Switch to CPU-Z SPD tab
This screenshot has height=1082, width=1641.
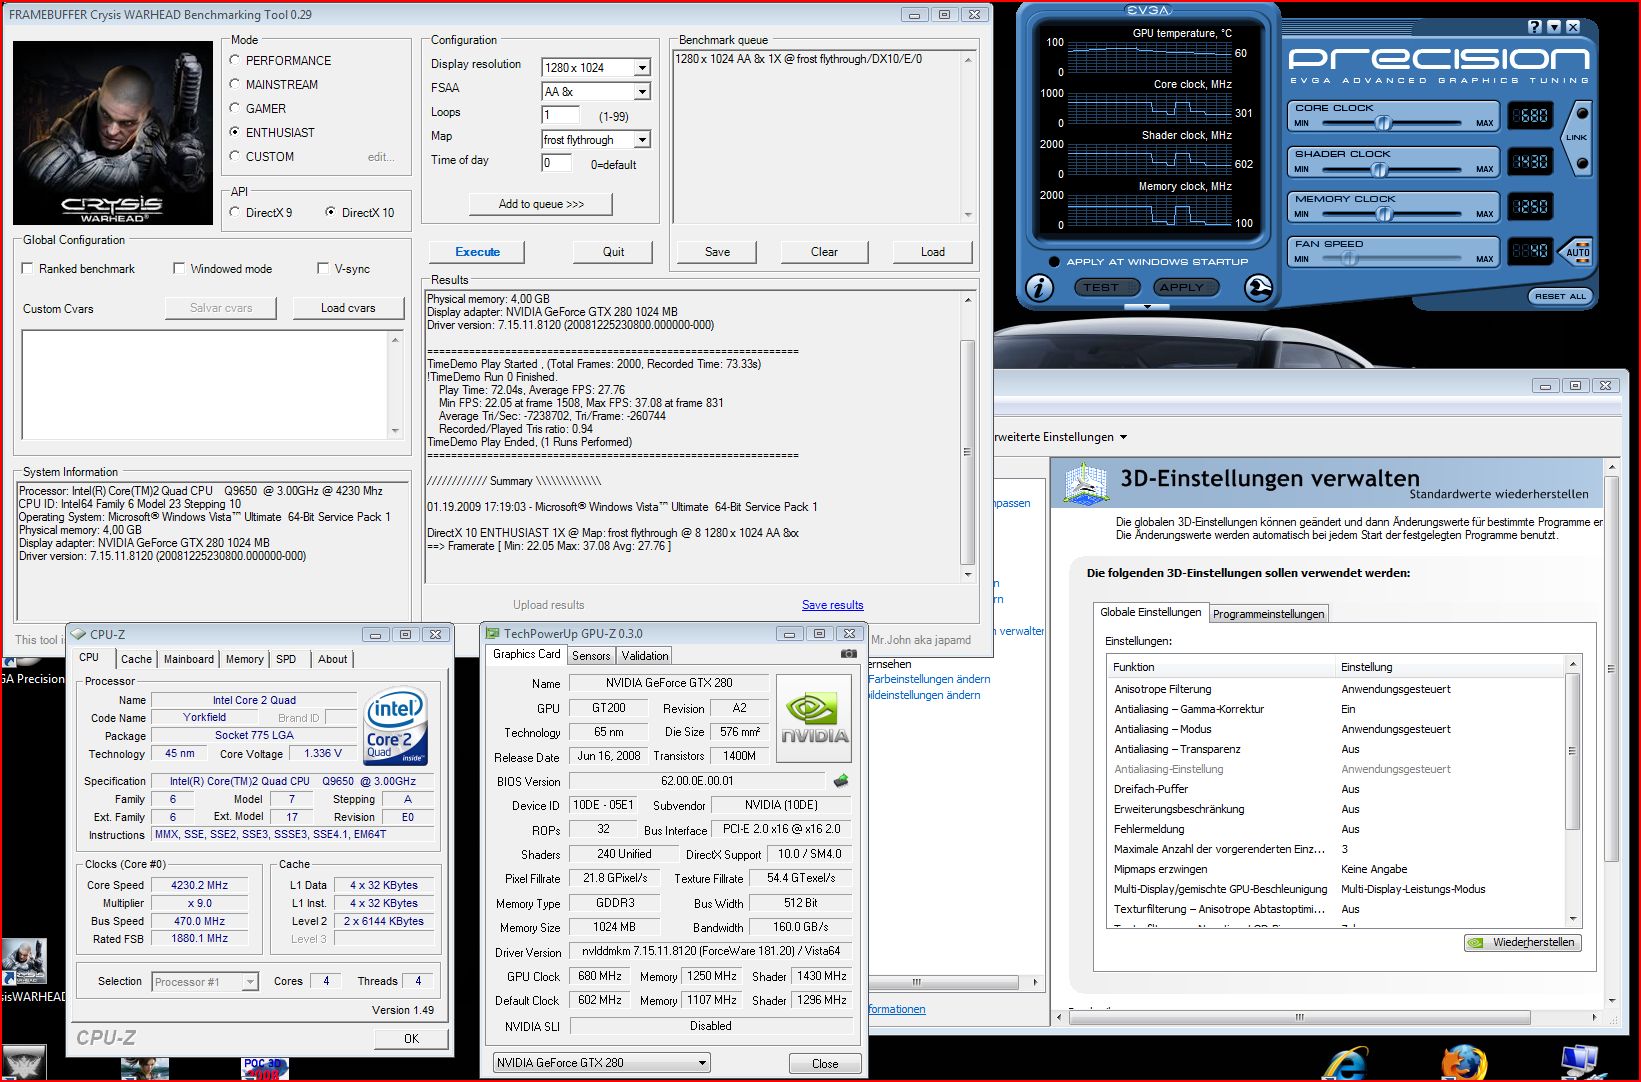pyautogui.click(x=286, y=659)
